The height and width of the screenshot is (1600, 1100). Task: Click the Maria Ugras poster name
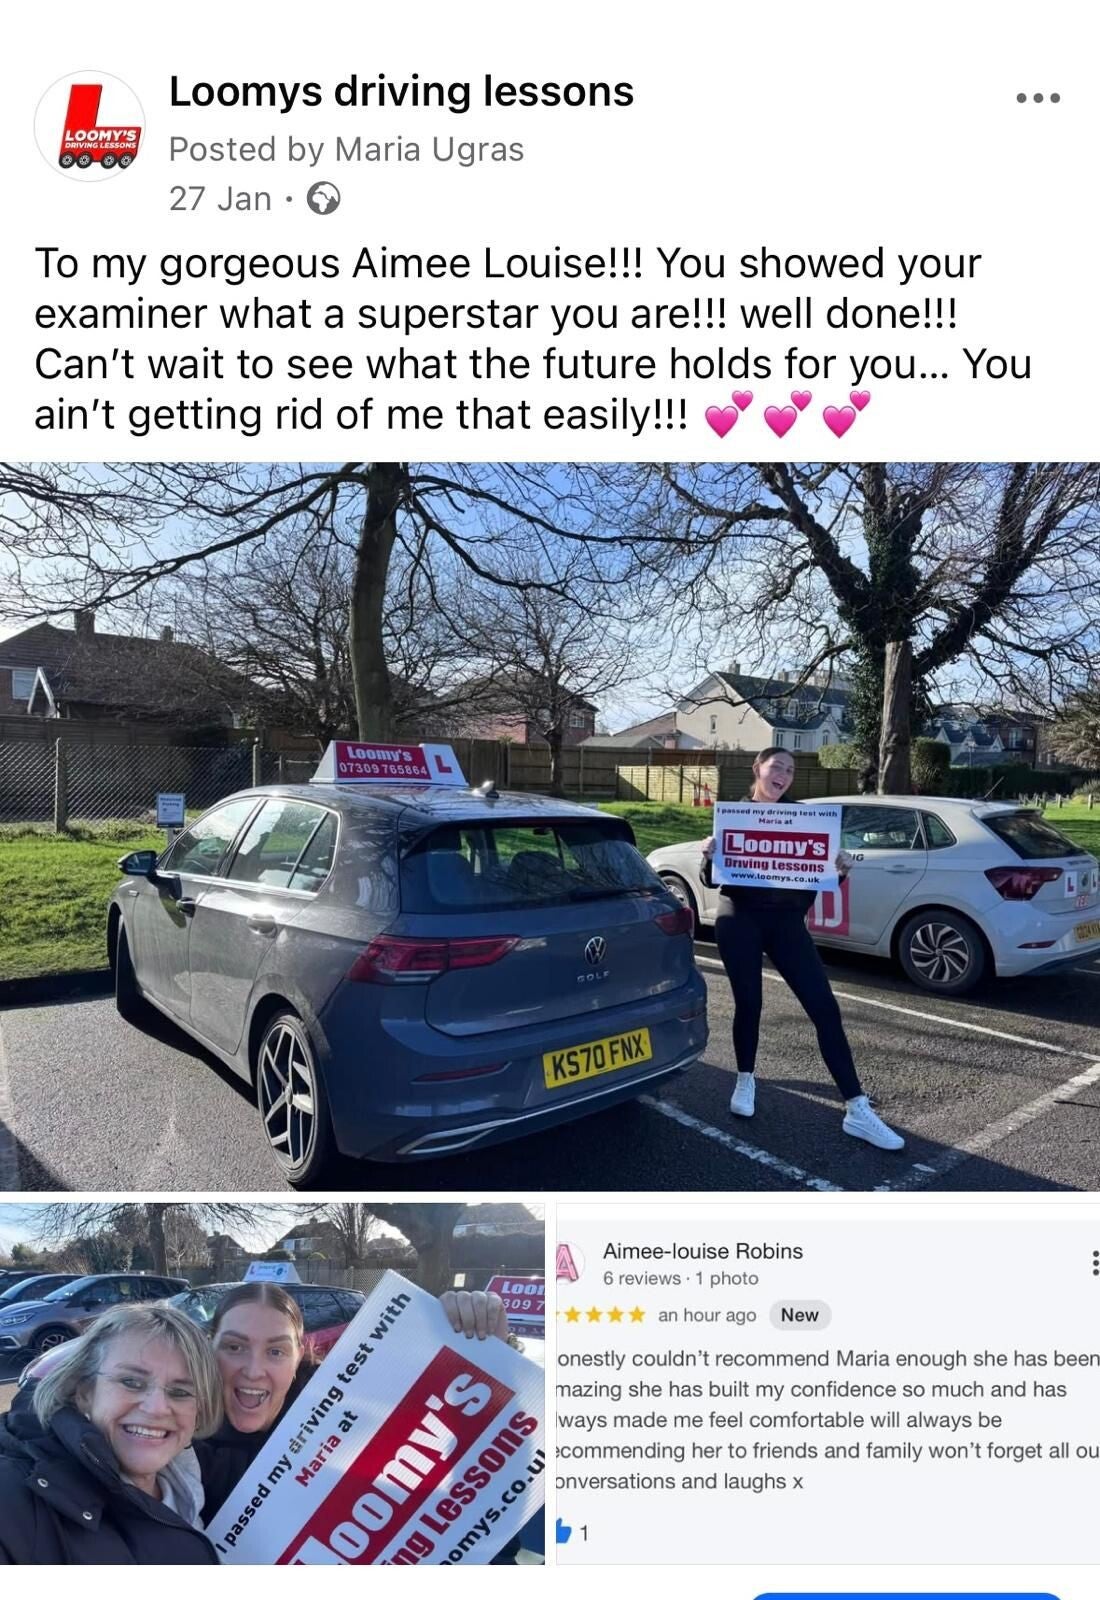click(429, 149)
